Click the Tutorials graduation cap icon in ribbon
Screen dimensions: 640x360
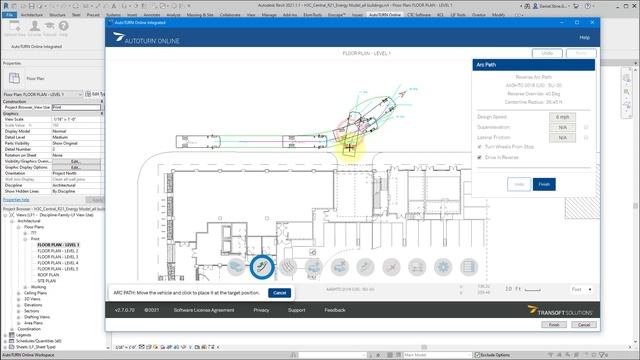coord(49,26)
